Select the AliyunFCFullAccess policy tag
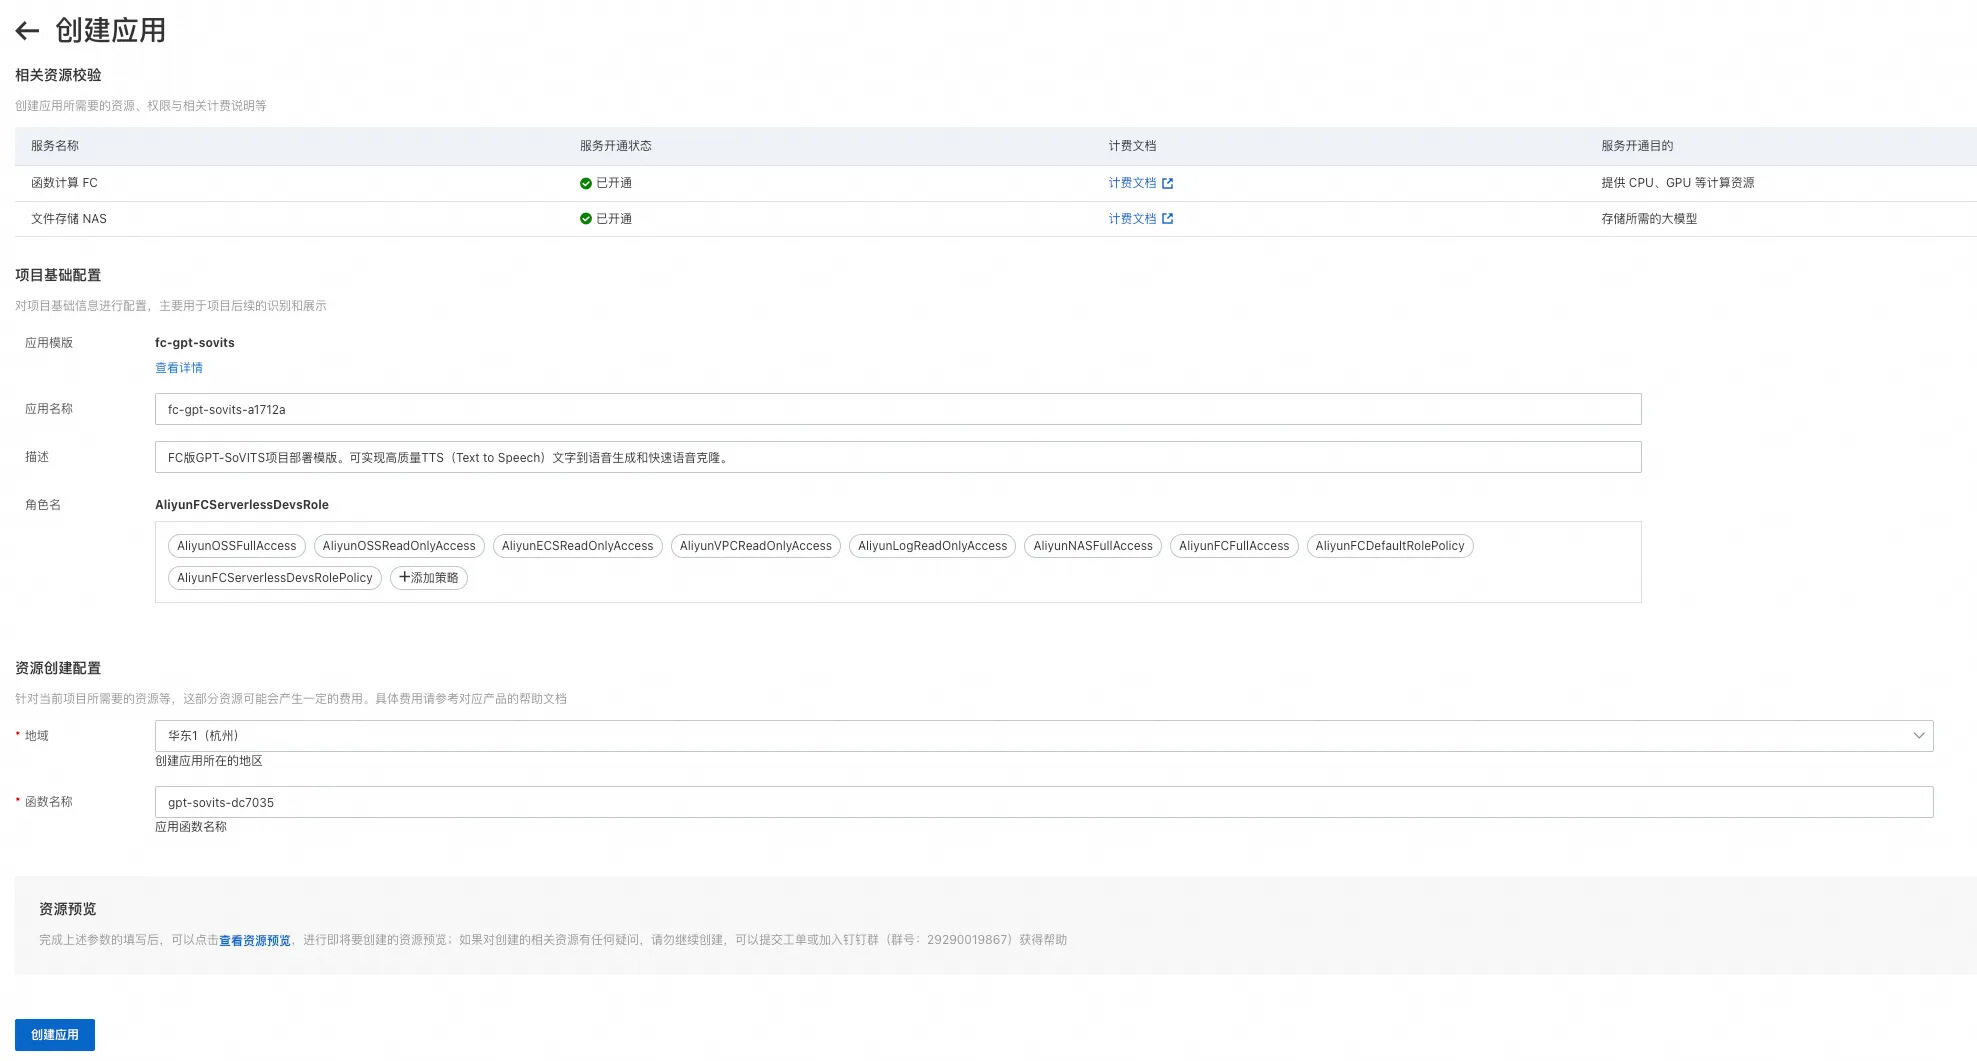Viewport: 1977px width, 1061px height. [x=1234, y=546]
